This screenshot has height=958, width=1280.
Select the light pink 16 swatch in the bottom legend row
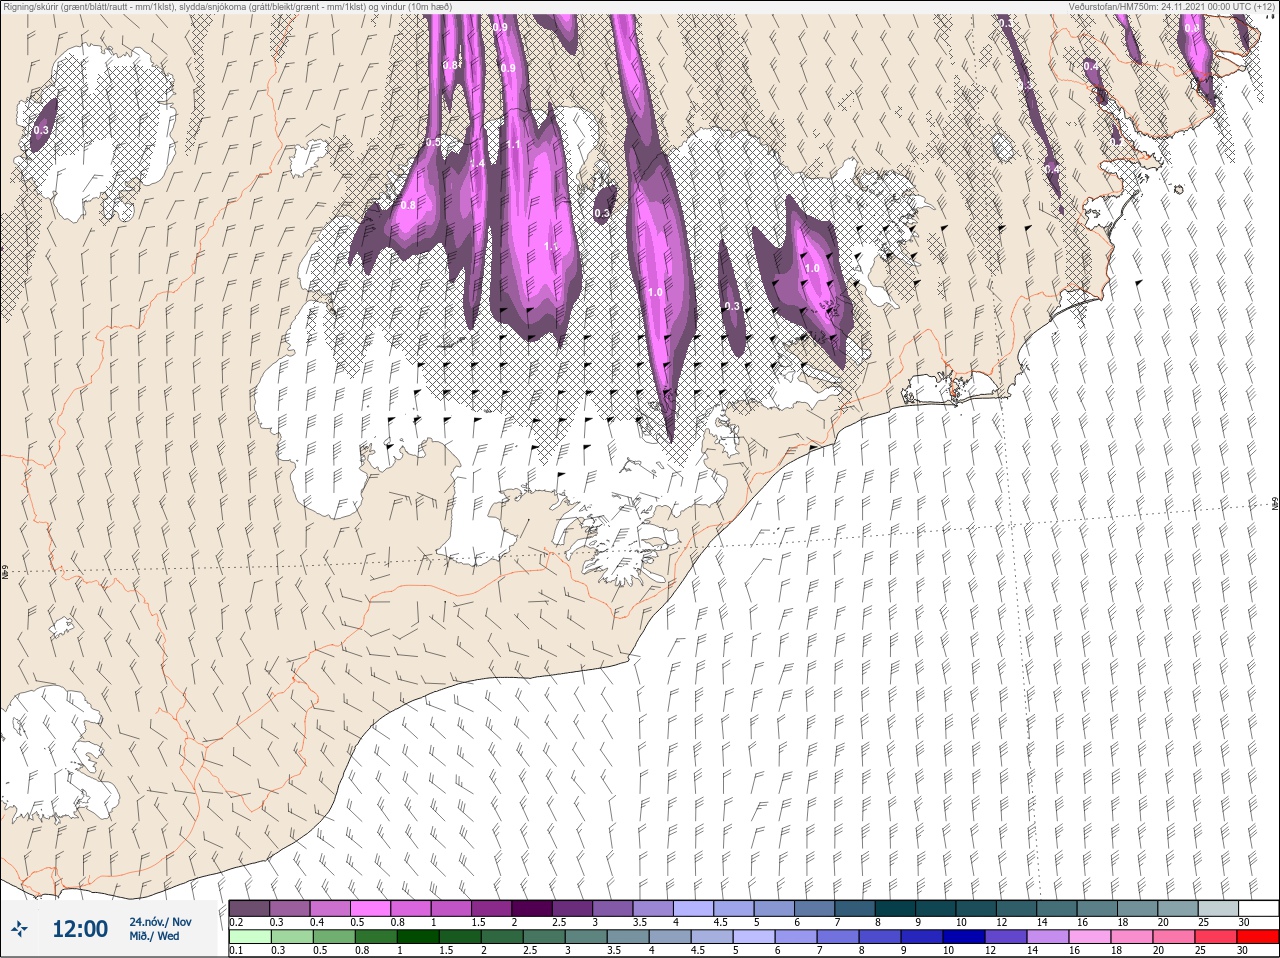[x=1089, y=937]
